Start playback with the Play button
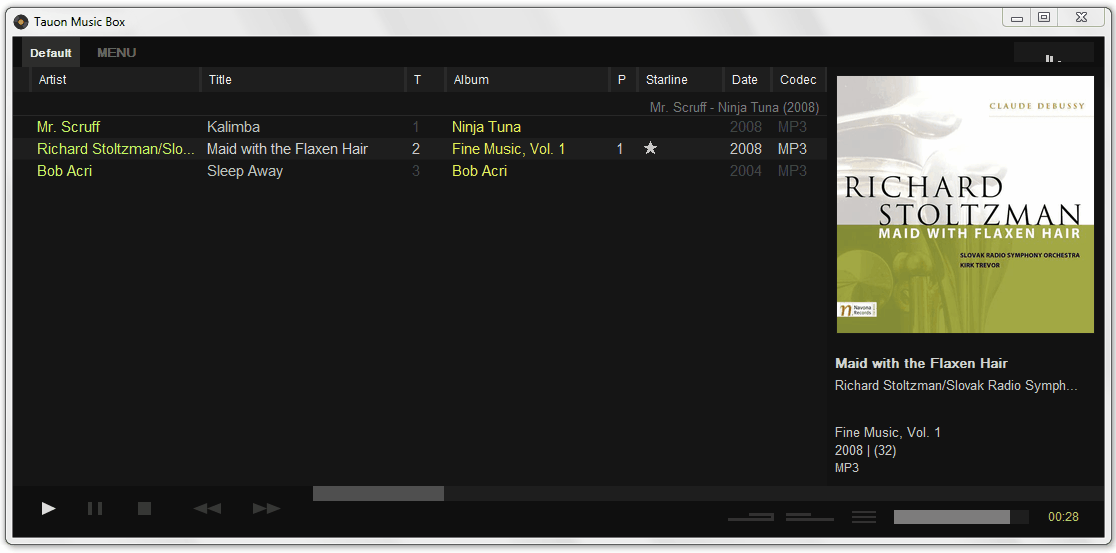 click(48, 508)
